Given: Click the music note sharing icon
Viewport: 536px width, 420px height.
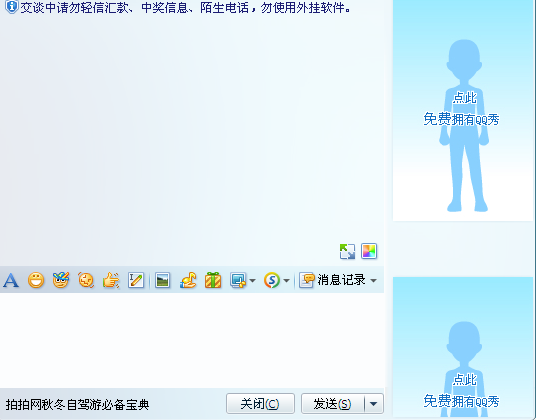Looking at the screenshot, I should [x=188, y=280].
